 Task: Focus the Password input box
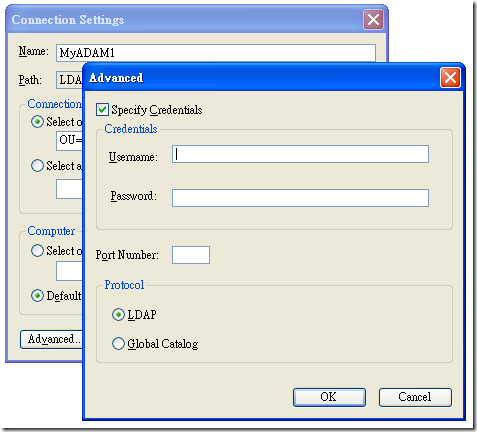[300, 198]
